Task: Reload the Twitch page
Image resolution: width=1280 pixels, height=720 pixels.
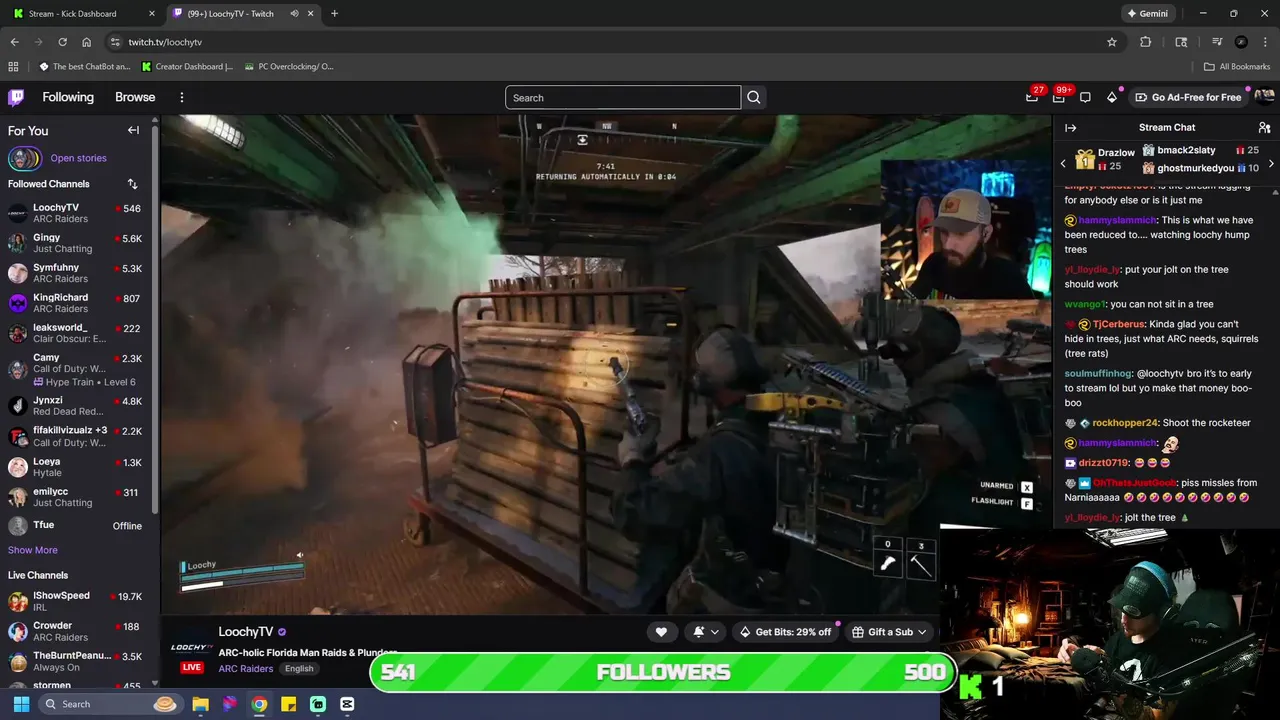Action: point(62,42)
